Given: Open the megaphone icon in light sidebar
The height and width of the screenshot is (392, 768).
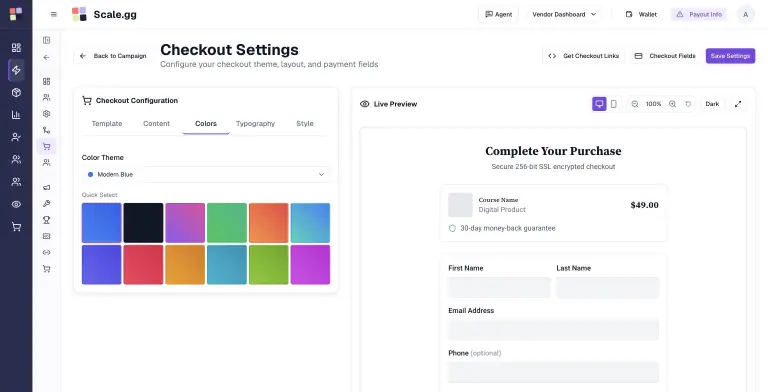Looking at the screenshot, I should 47,188.
